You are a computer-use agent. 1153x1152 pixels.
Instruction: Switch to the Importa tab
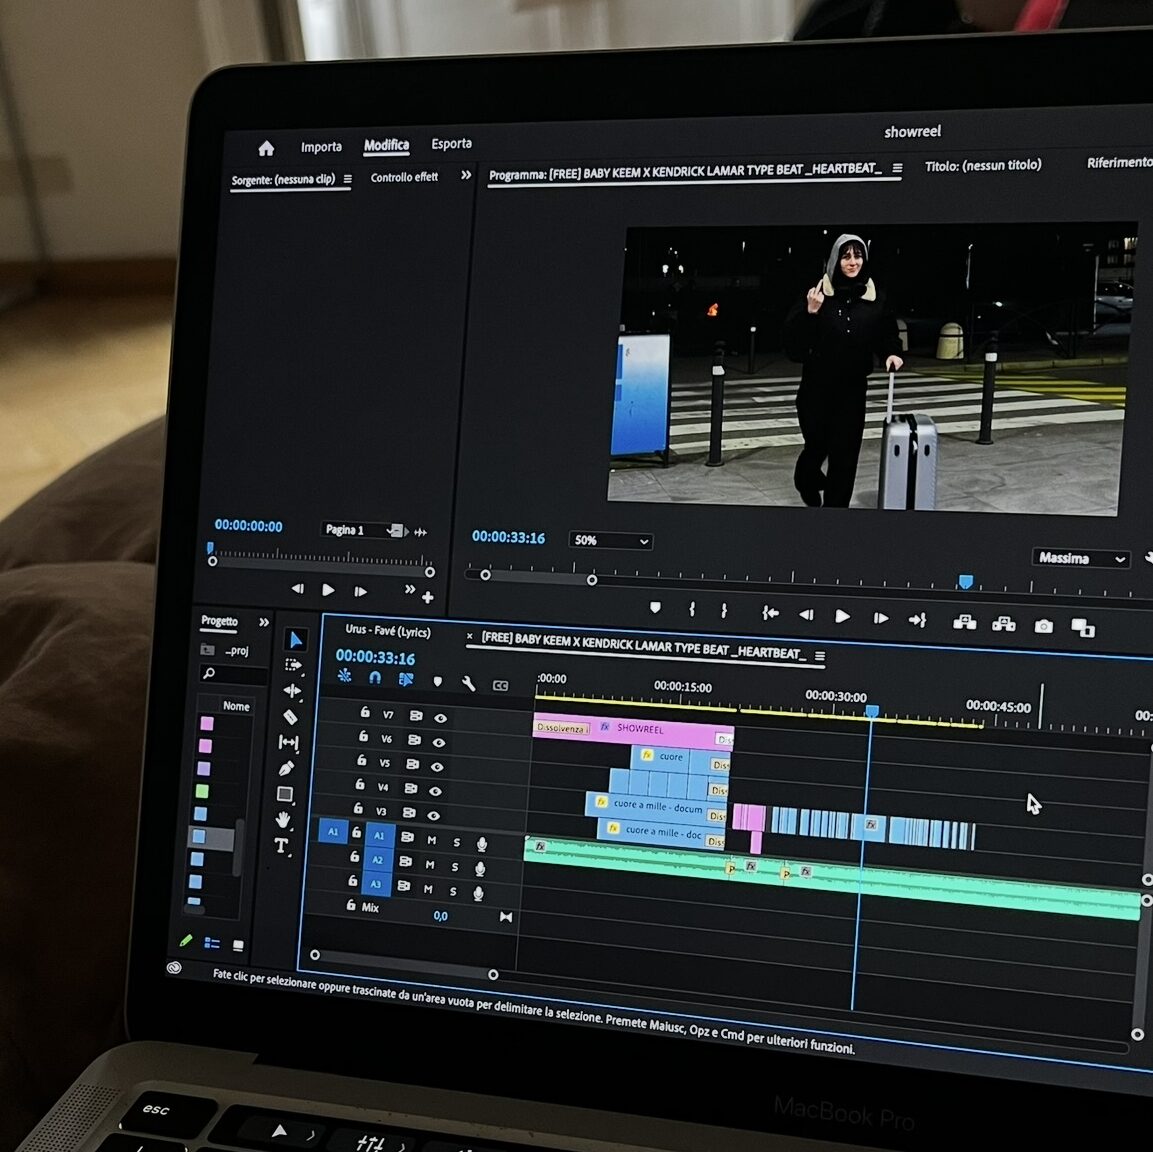(x=321, y=147)
